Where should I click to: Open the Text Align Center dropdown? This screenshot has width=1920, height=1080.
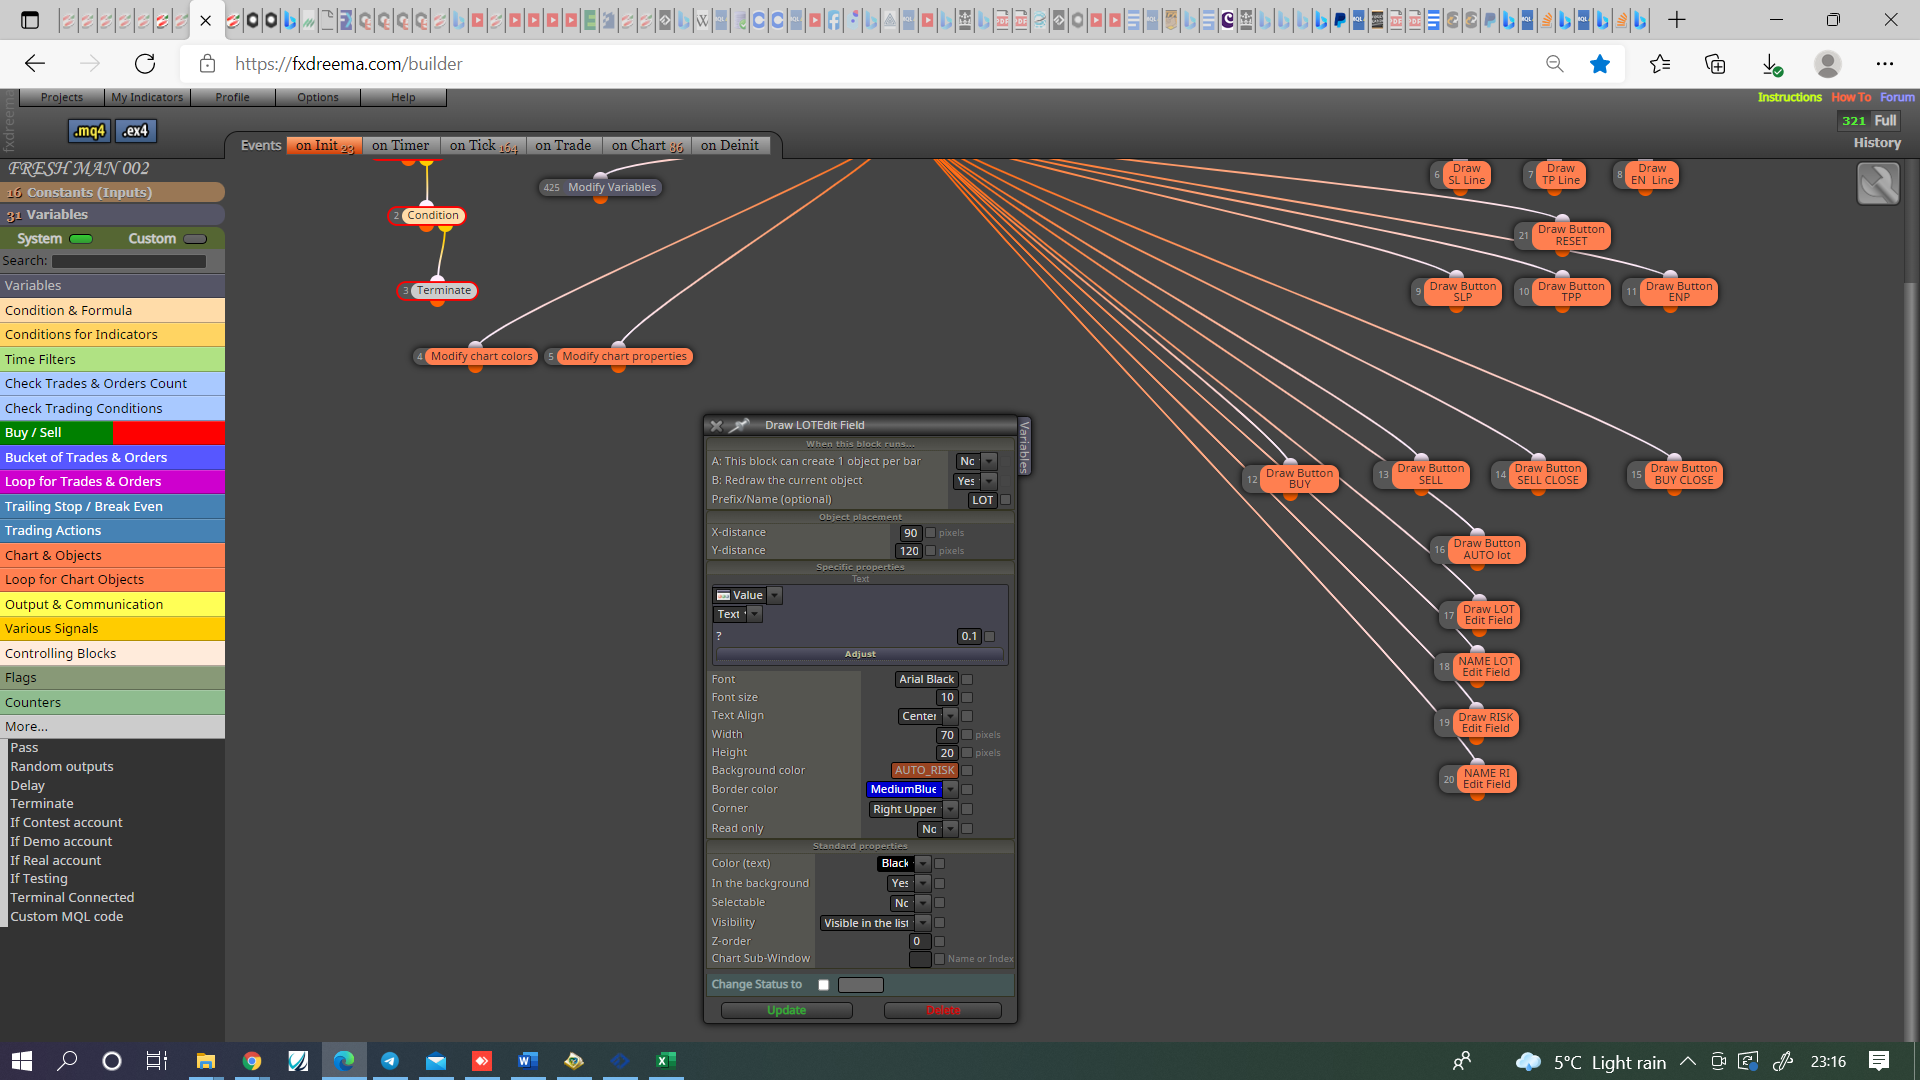tap(950, 716)
